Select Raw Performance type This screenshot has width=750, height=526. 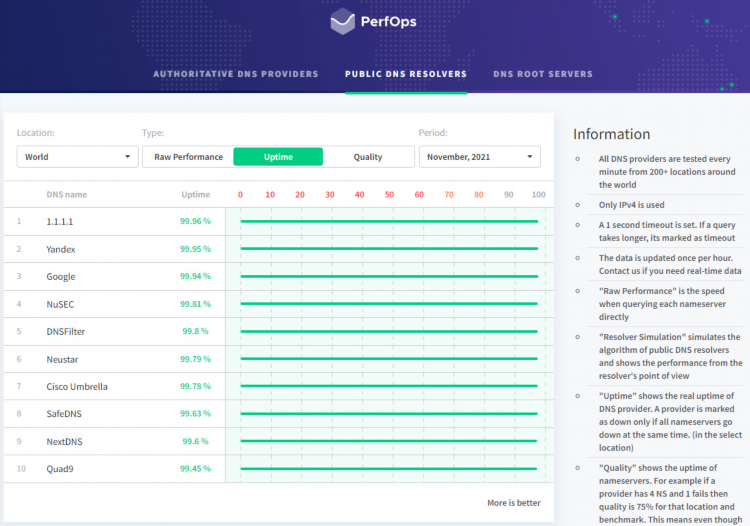[x=188, y=157]
